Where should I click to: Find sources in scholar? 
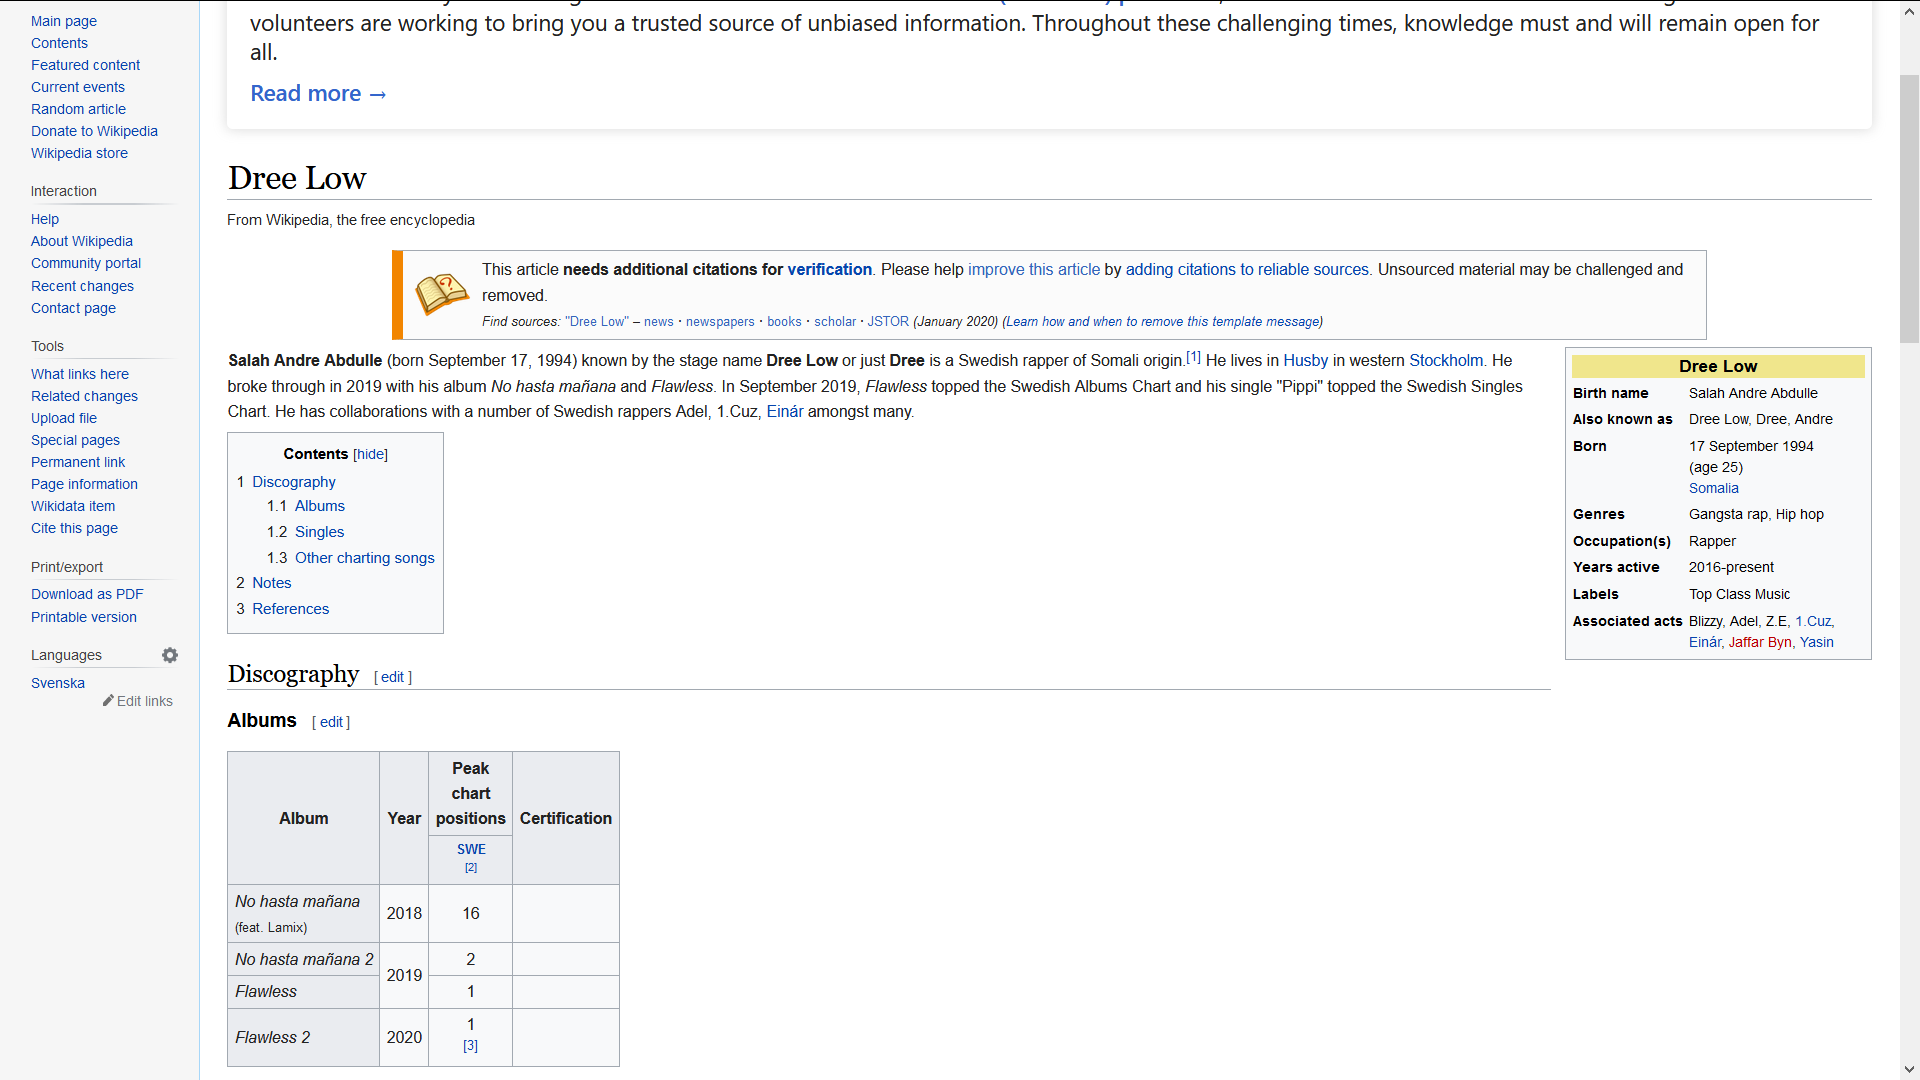point(835,322)
